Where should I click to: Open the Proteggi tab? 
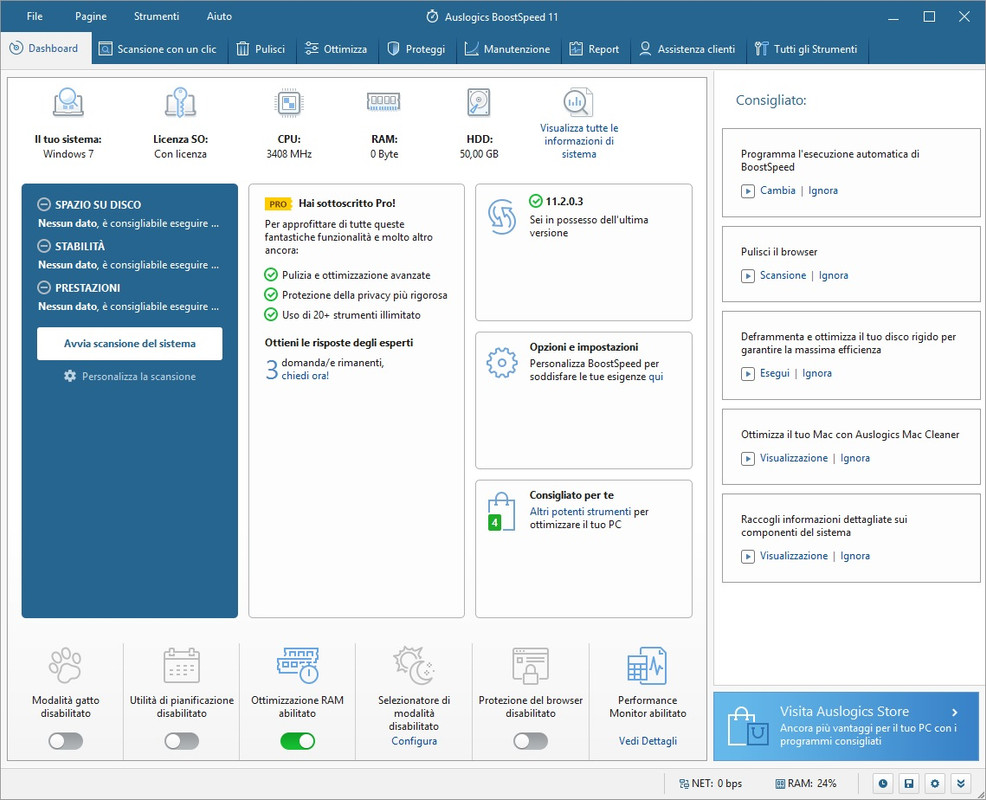pyautogui.click(x=416, y=49)
